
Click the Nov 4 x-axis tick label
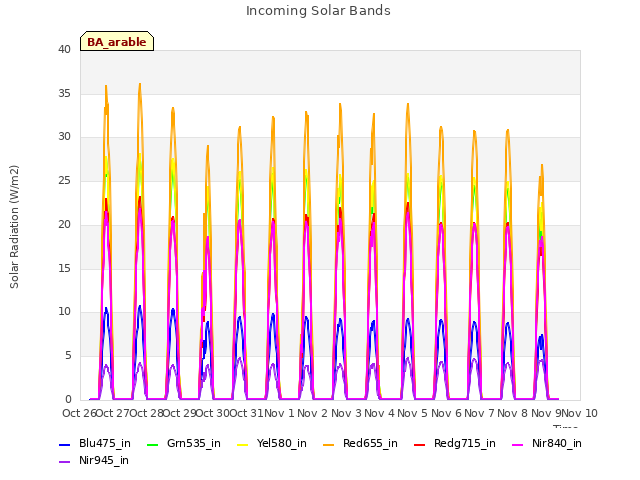380,413
